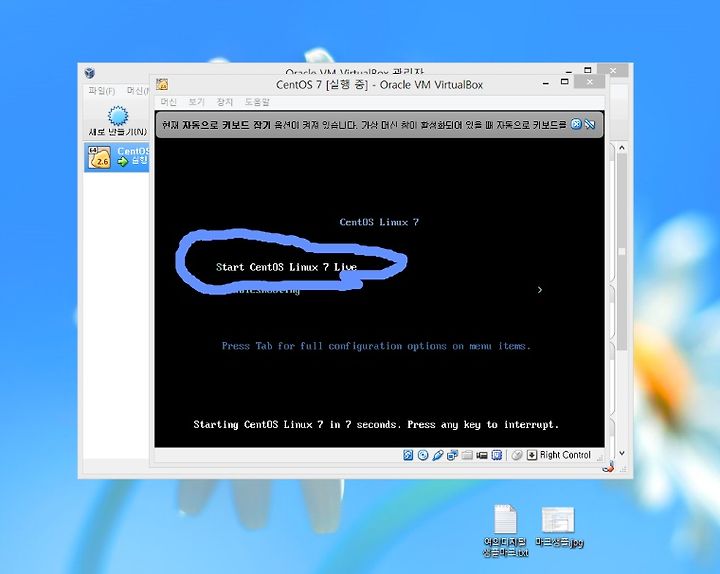Click the Right Control host key label
Viewport: 720px width, 574px height.
(x=565, y=455)
